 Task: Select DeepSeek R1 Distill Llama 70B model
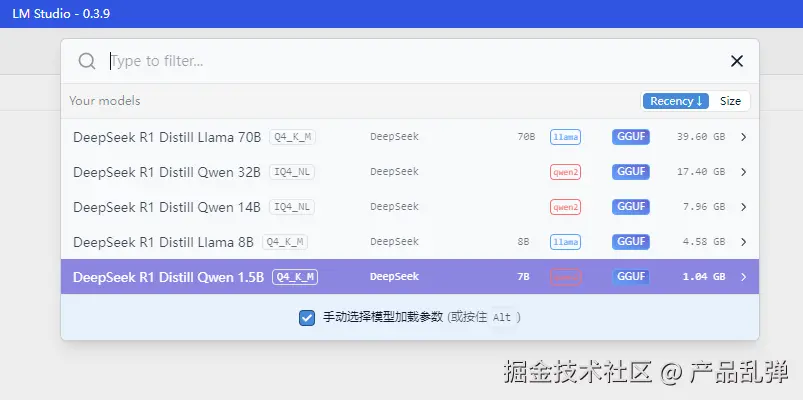(410, 137)
